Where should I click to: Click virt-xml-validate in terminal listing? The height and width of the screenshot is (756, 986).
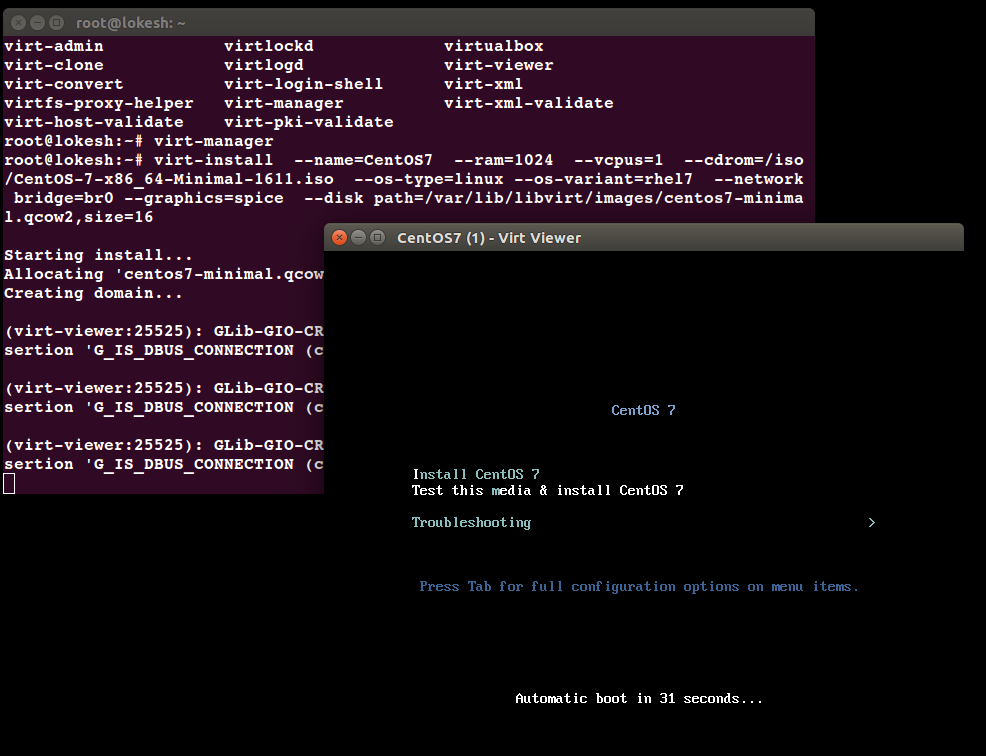528,103
